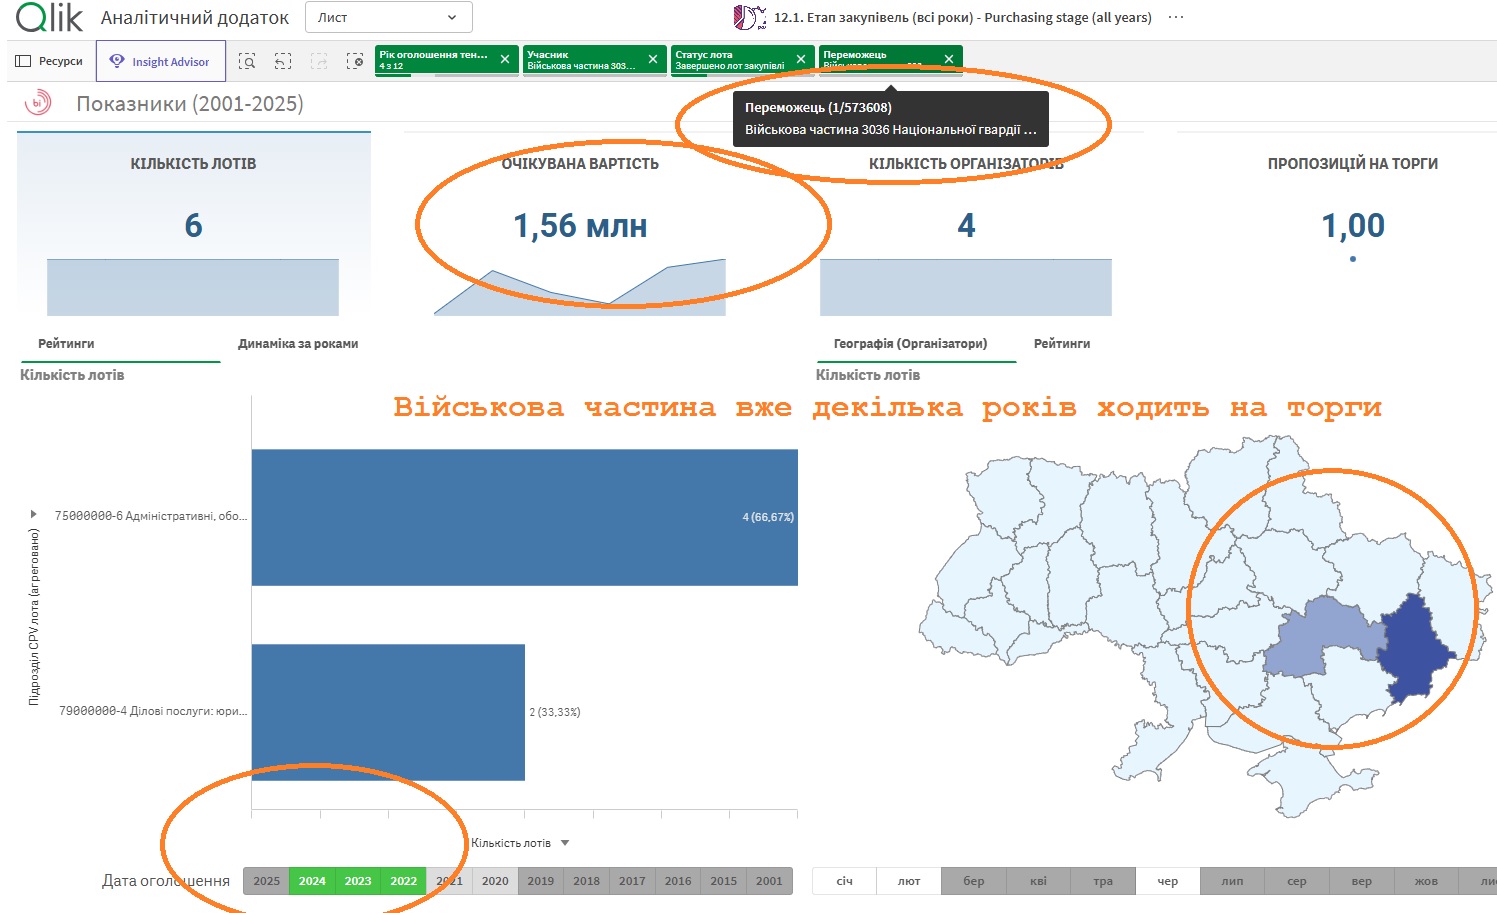Click the dark blue Donetsk region on map
The image size is (1497, 913).
point(1412,650)
